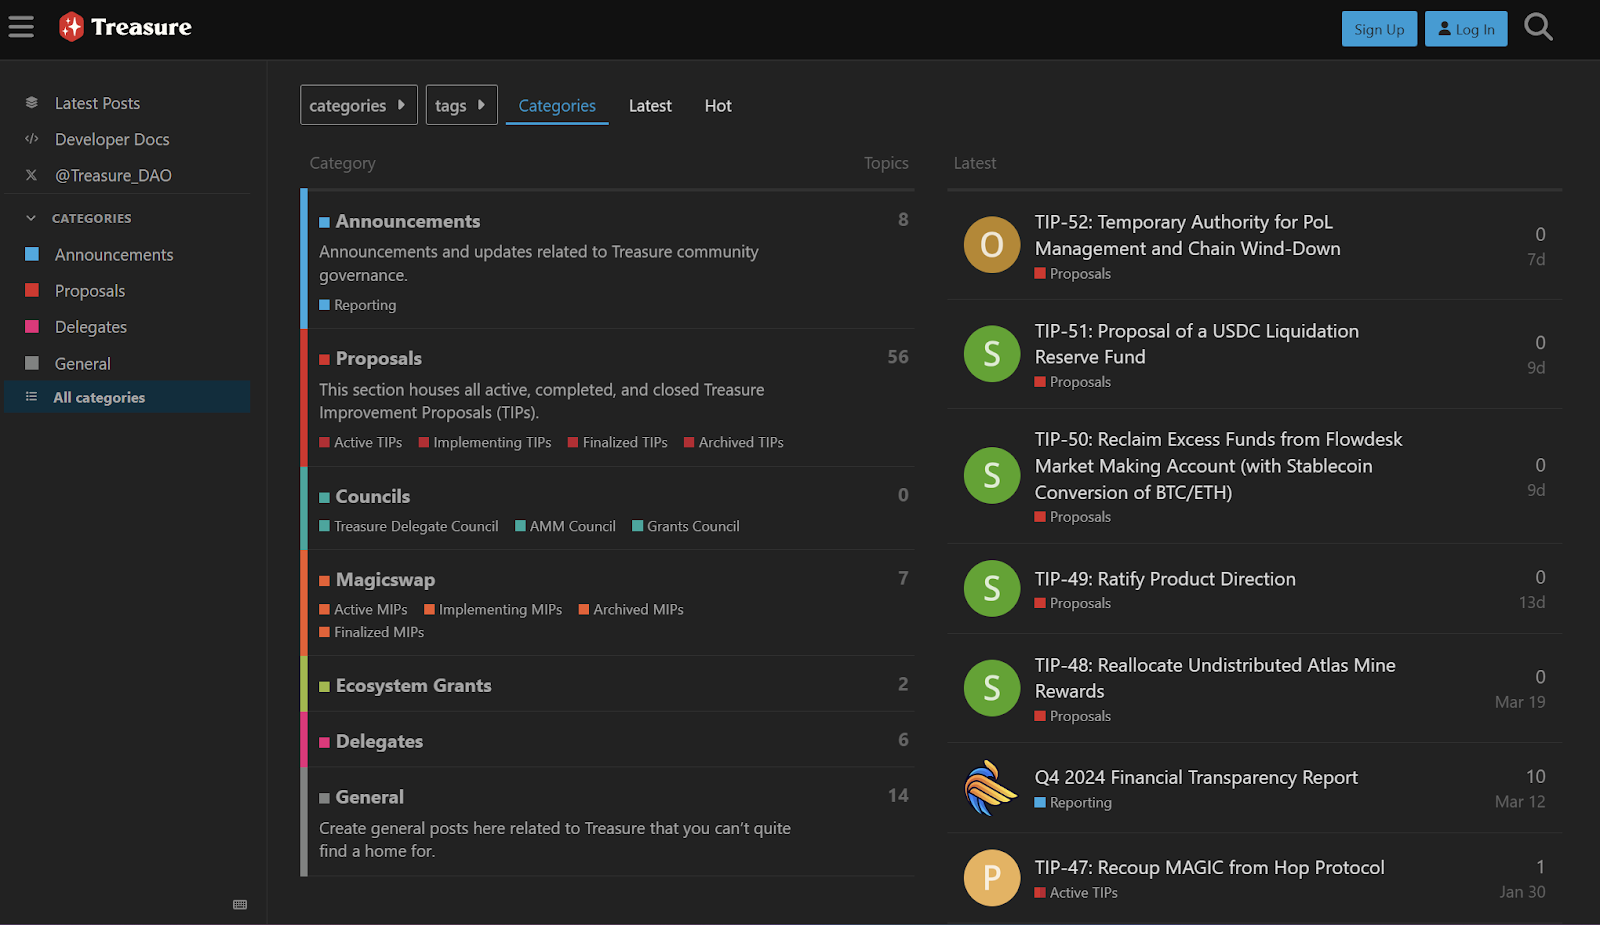Go to Delegates in sidebar
The width and height of the screenshot is (1600, 925).
91,327
